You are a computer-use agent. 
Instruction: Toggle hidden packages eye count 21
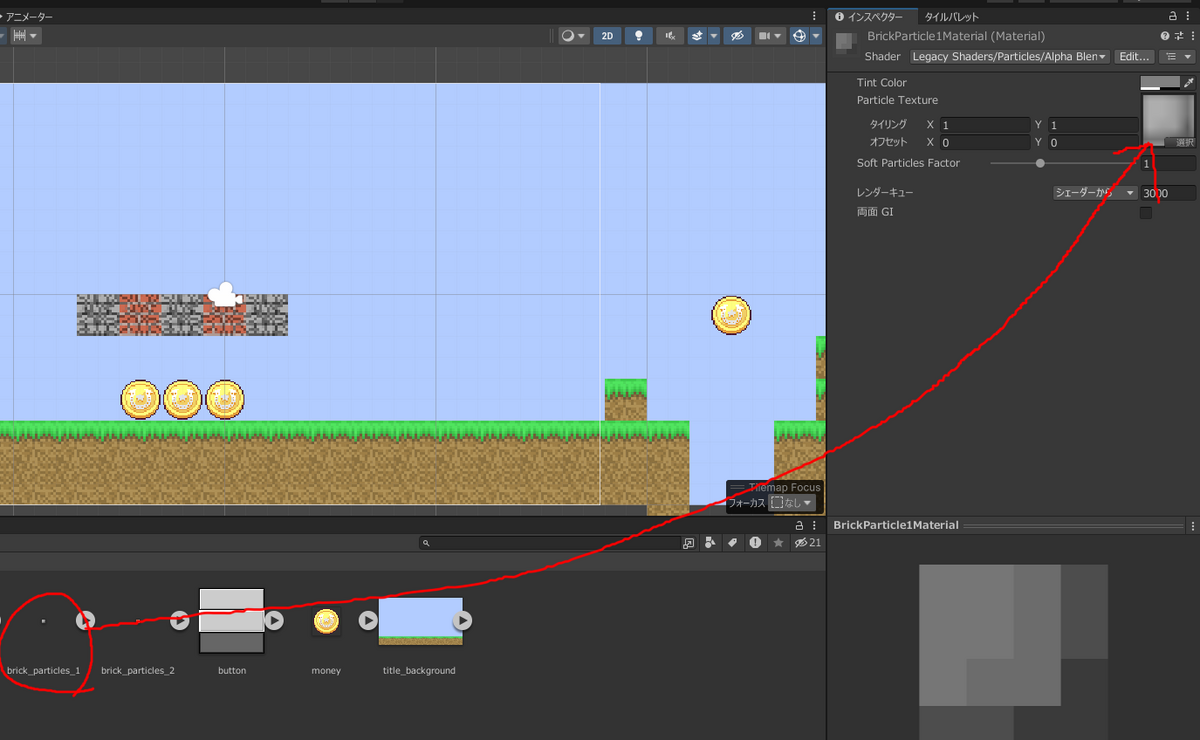click(x=807, y=543)
